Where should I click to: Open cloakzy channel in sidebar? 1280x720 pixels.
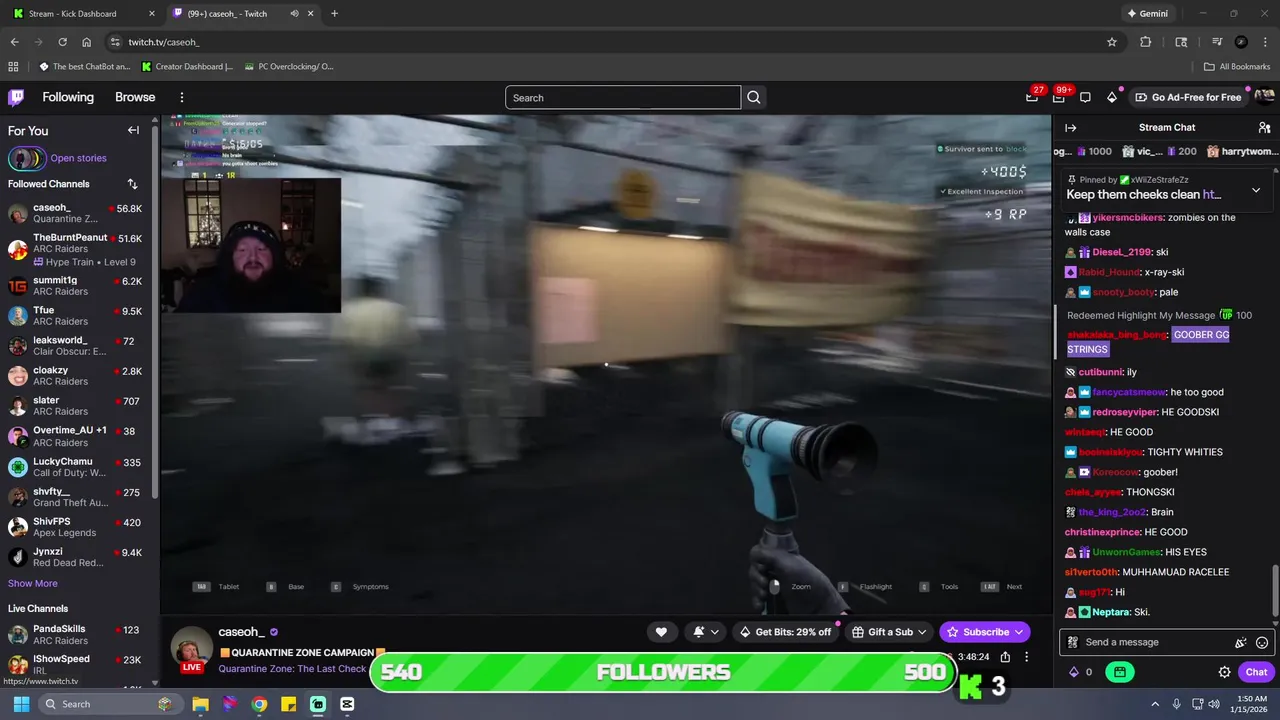[76, 376]
